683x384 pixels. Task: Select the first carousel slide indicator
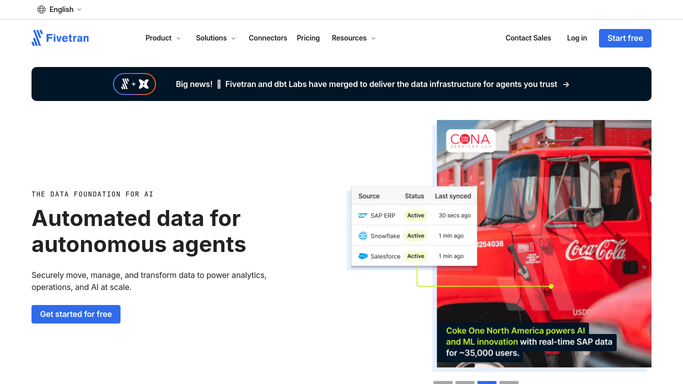point(443,382)
